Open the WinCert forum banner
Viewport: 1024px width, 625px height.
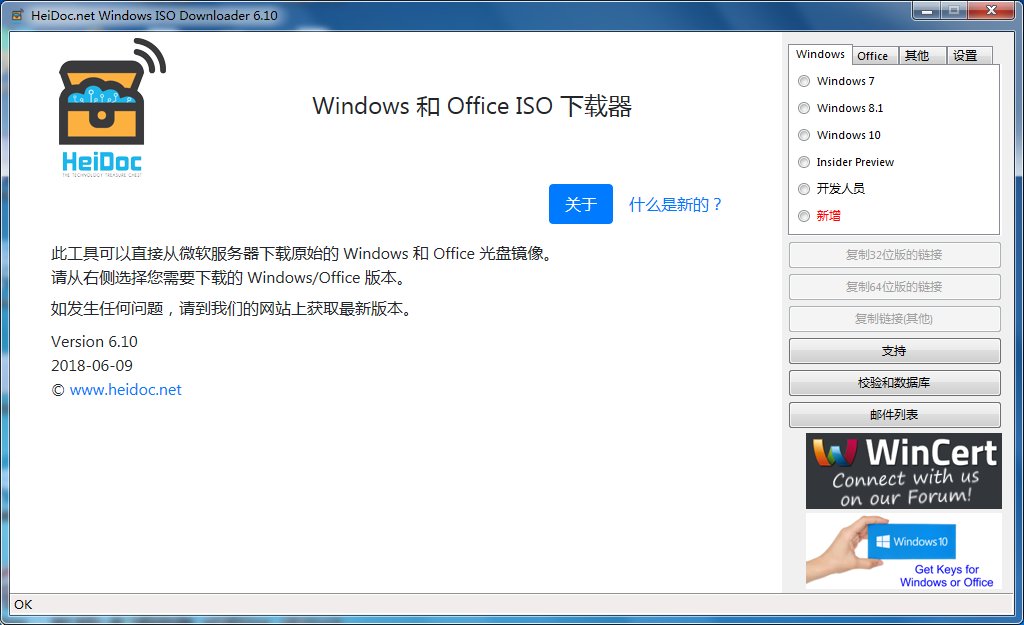point(903,471)
